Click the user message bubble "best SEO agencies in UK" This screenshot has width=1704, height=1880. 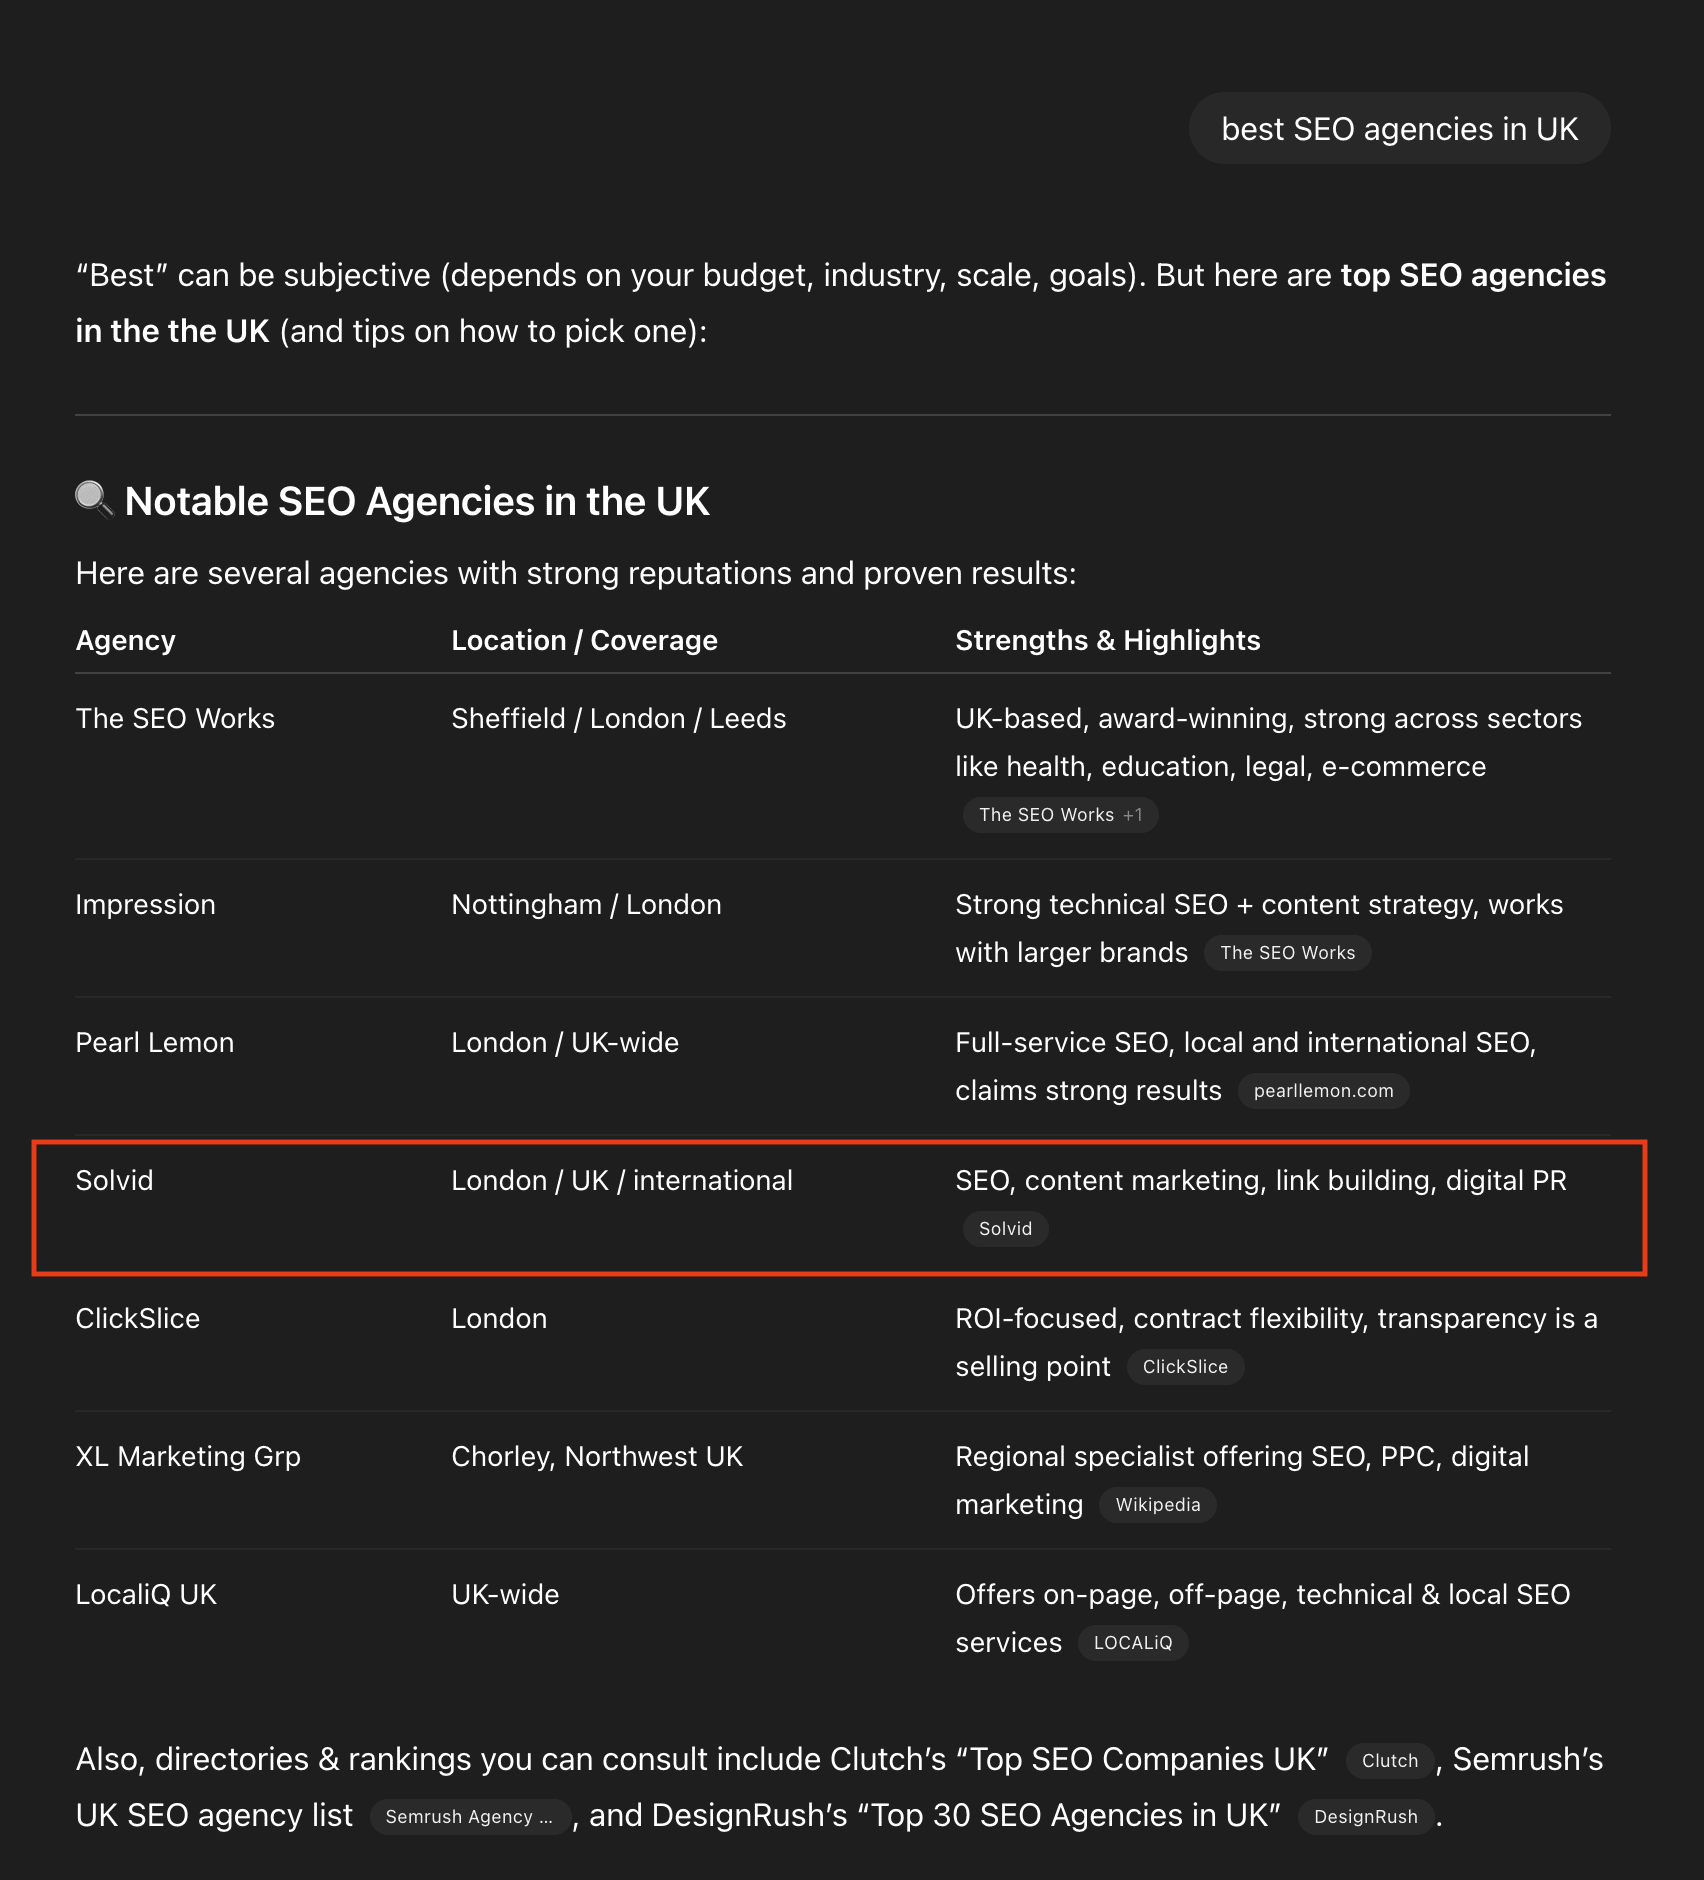[x=1399, y=129]
